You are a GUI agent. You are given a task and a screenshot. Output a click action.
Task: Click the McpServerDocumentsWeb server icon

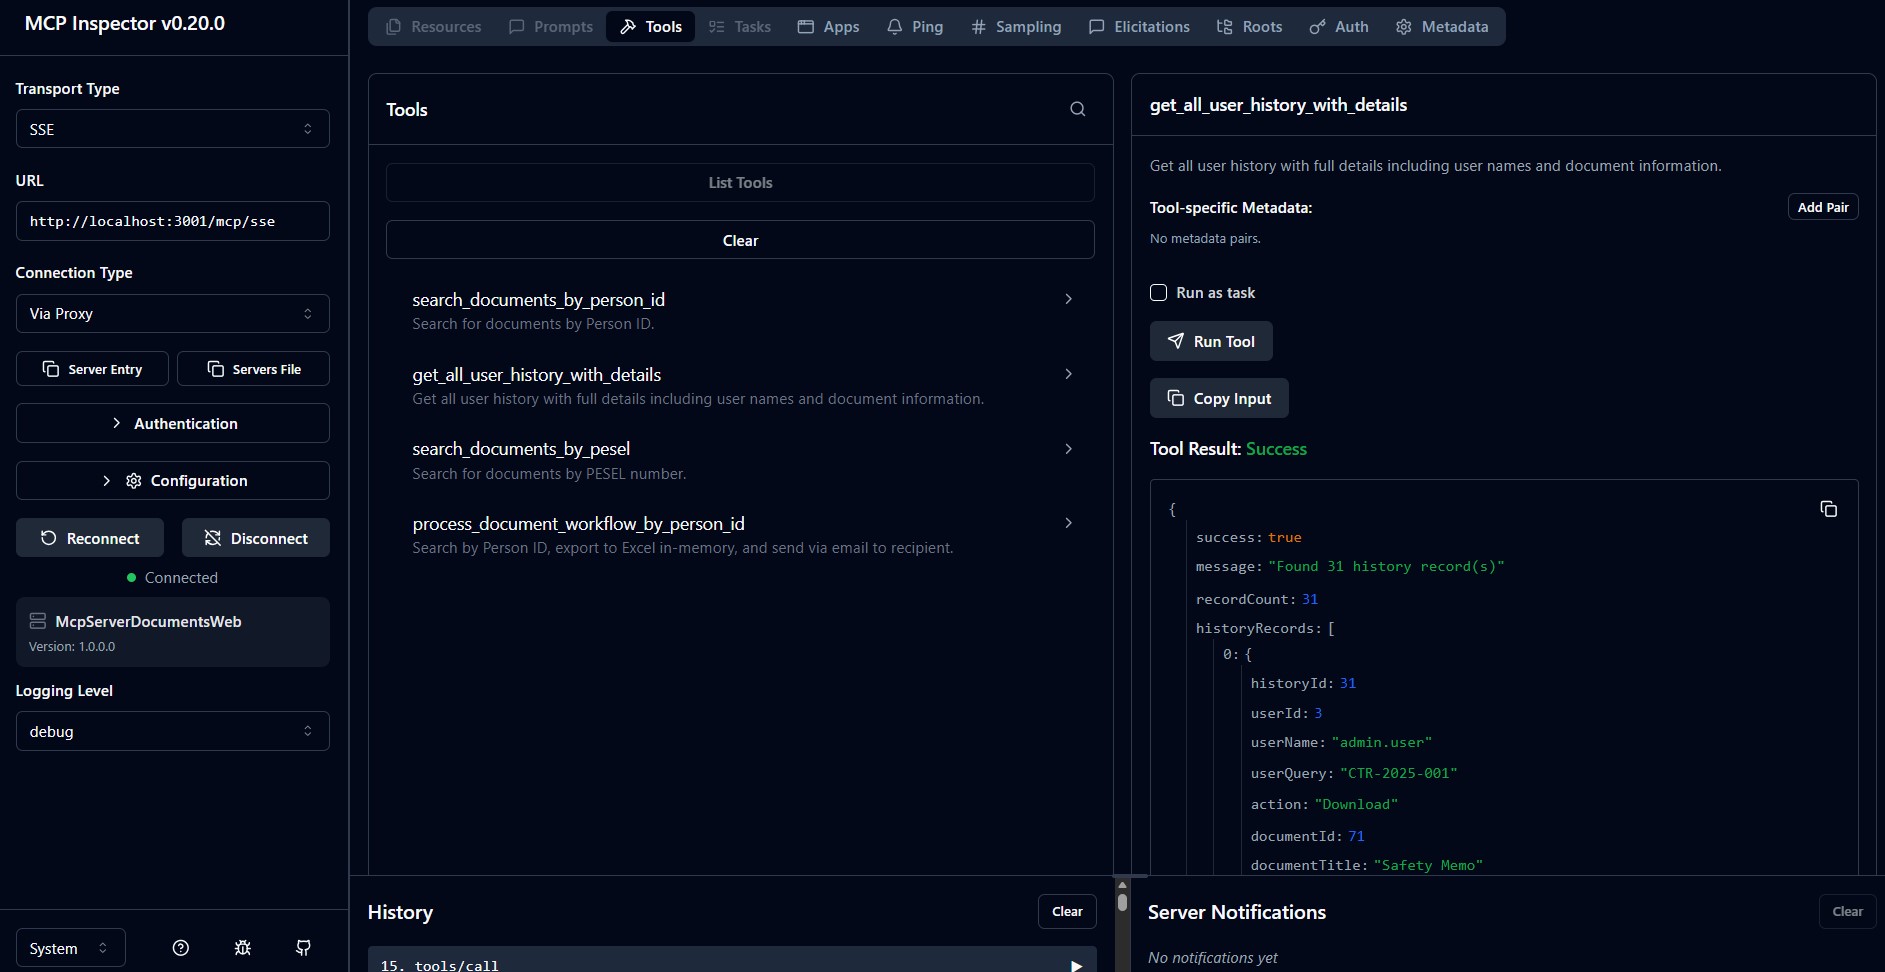(38, 621)
